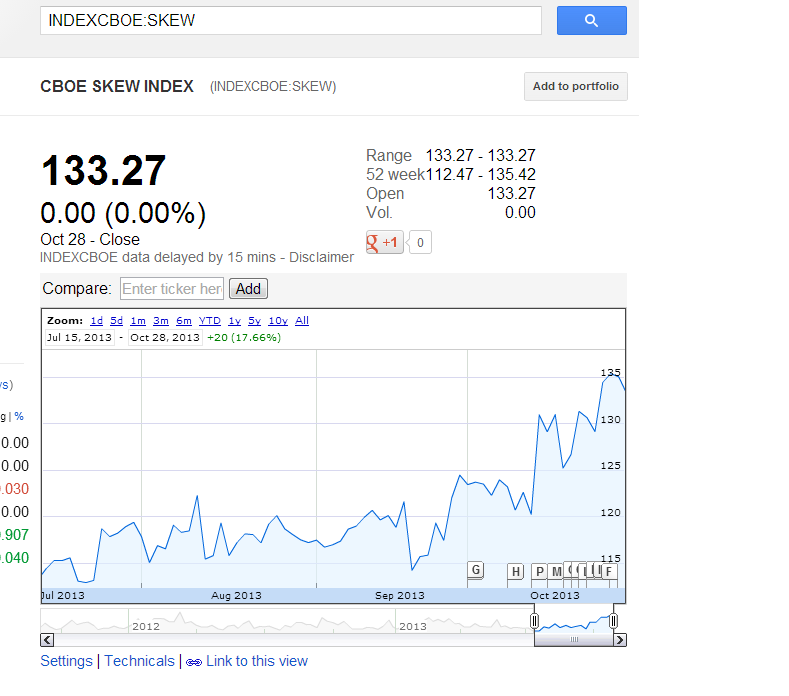The width and height of the screenshot is (789, 696).
Task: Focus the Compare ticker input field
Action: coord(171,289)
